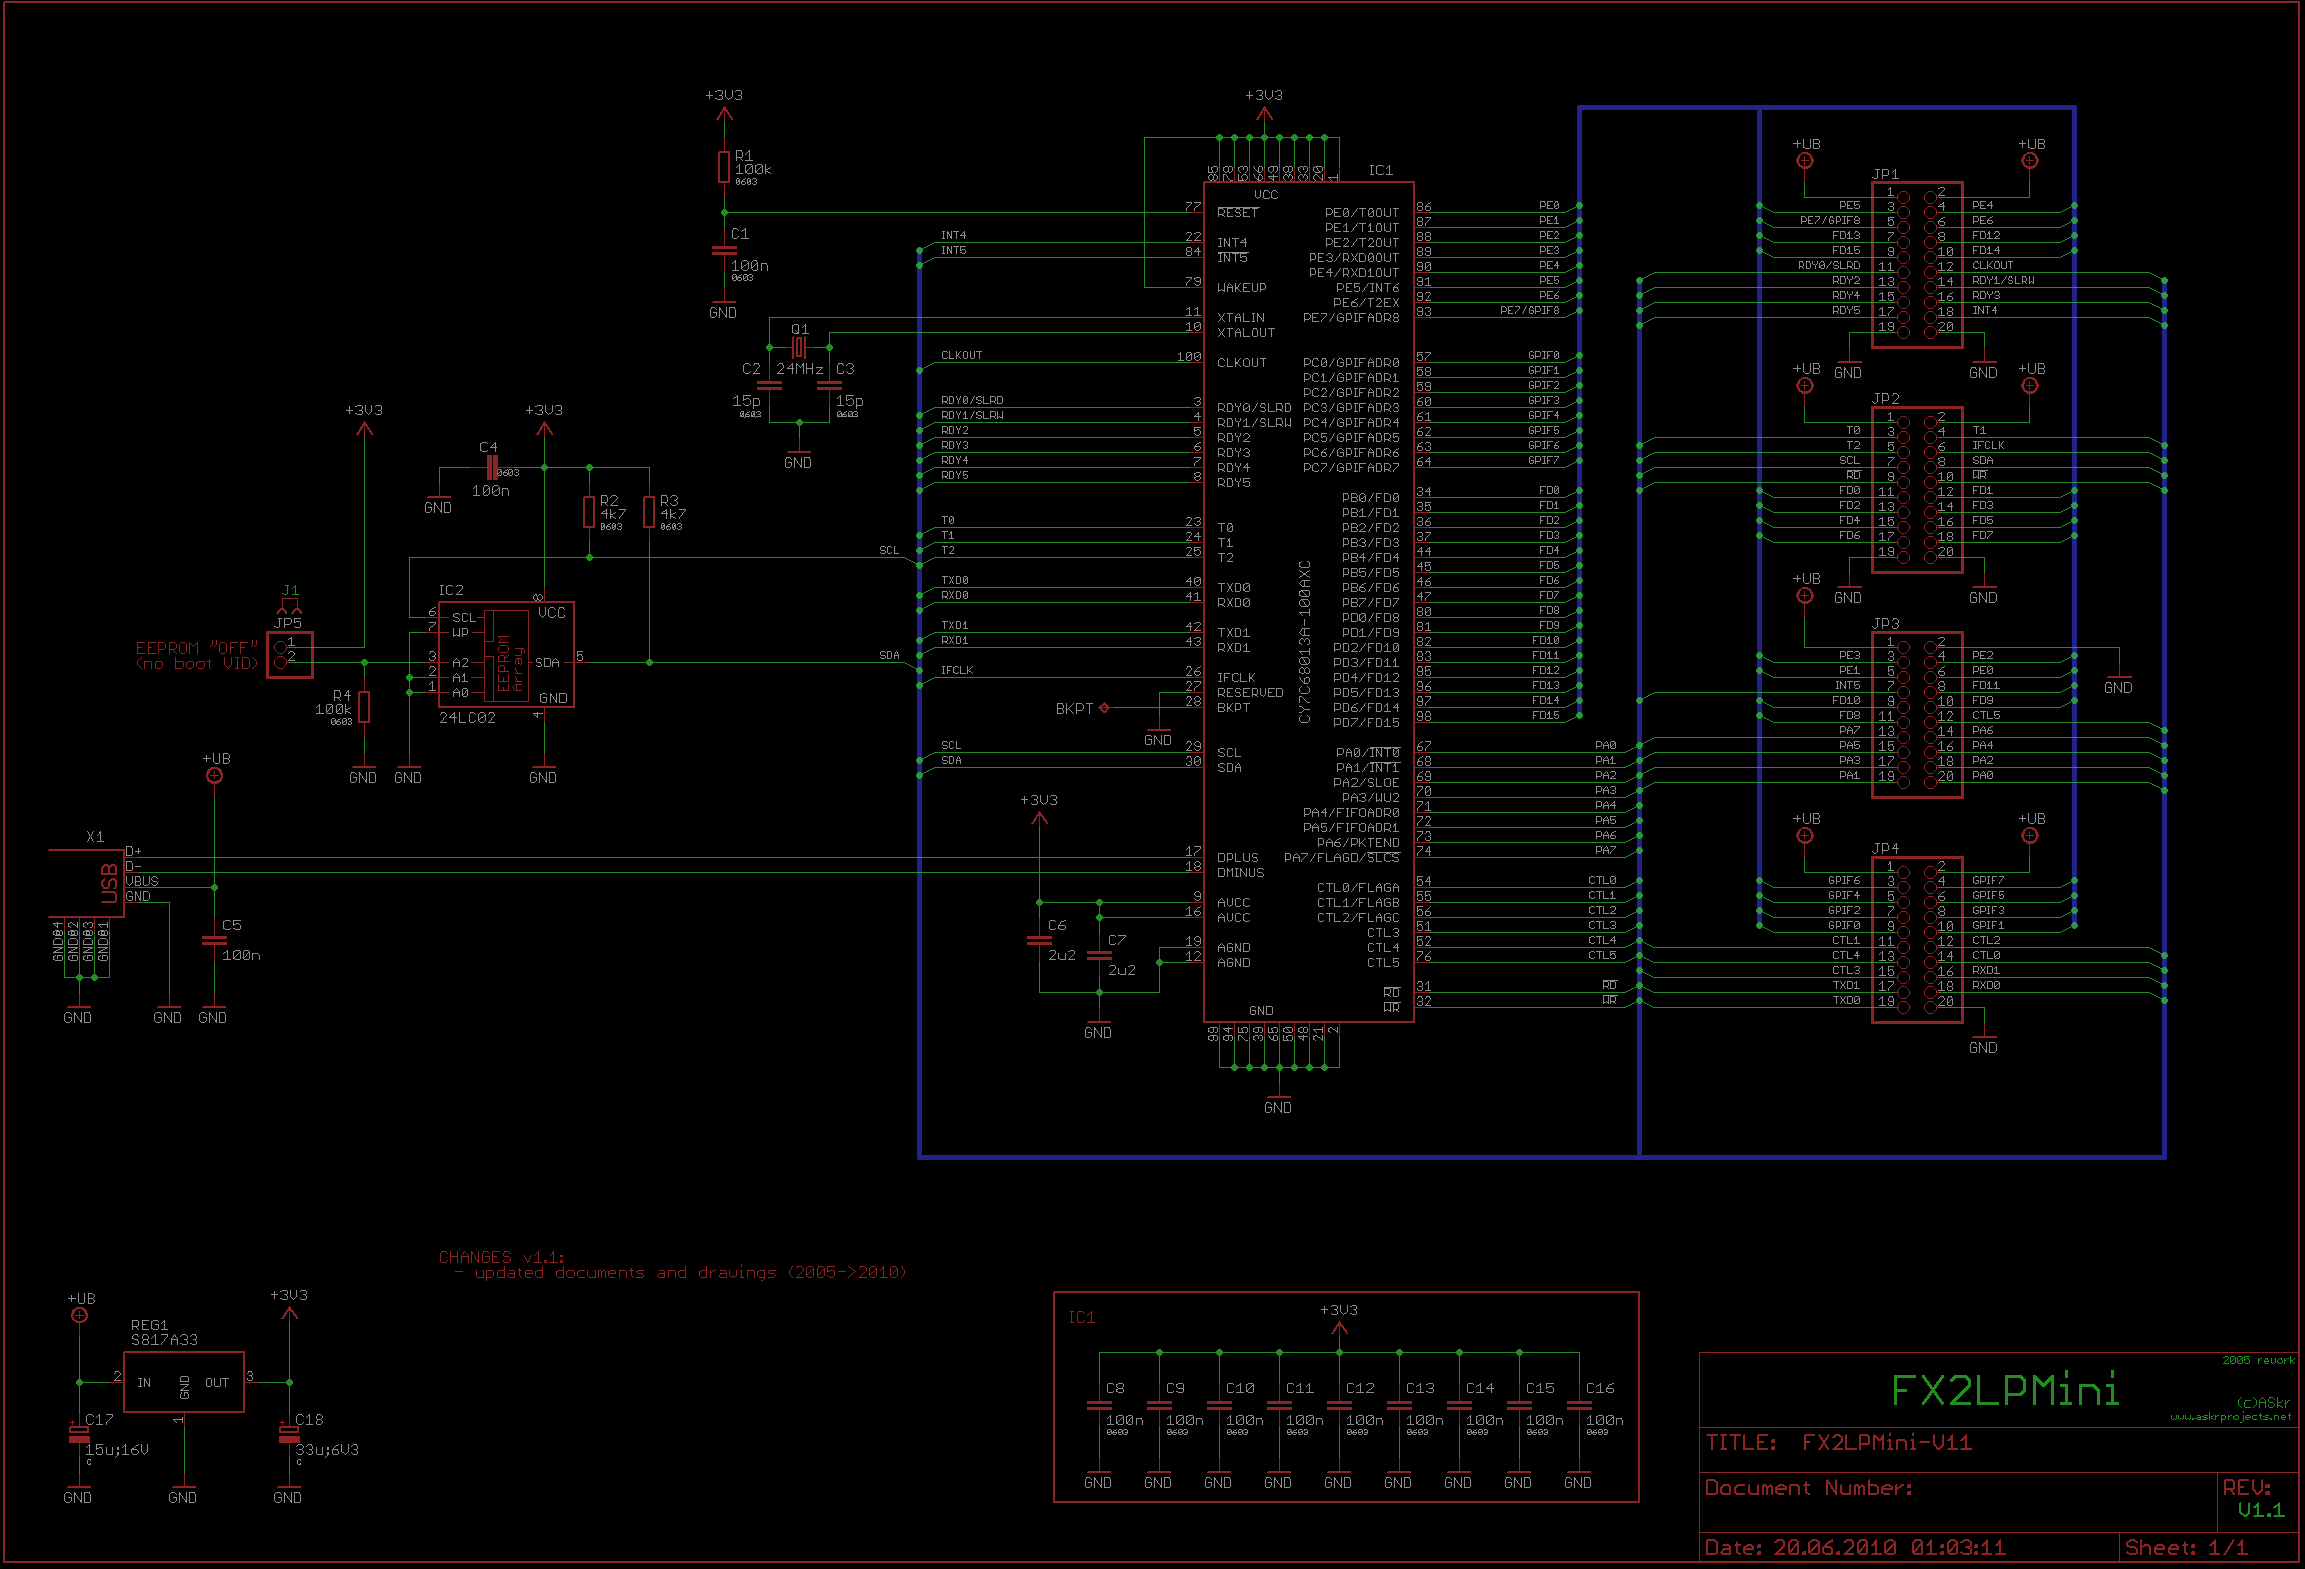Image resolution: width=2305 pixels, height=1569 pixels.
Task: Select decoupling capacitor C8
Action: 1099,1405
